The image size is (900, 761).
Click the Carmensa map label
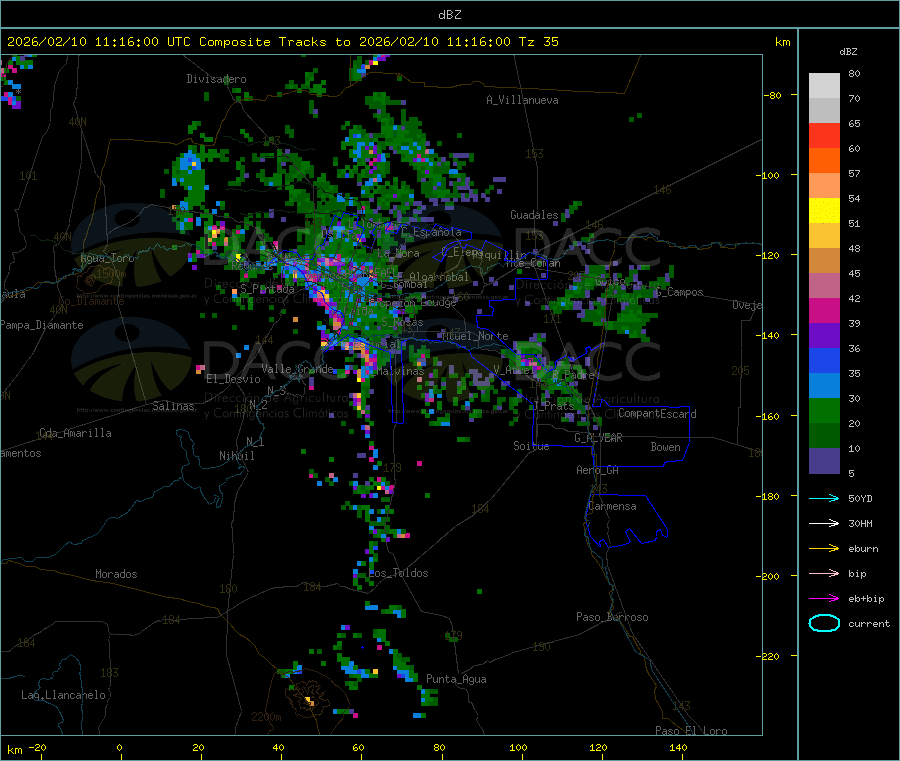[612, 506]
